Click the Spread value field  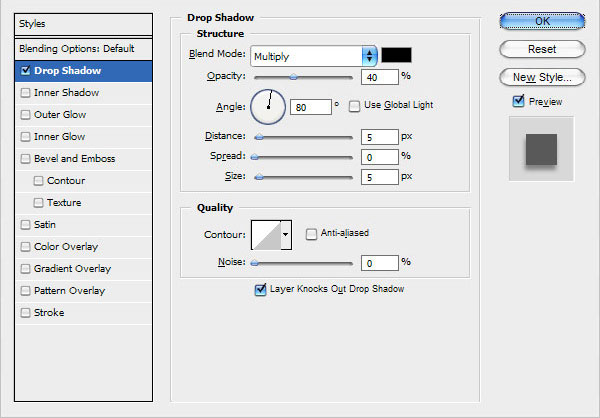(380, 157)
